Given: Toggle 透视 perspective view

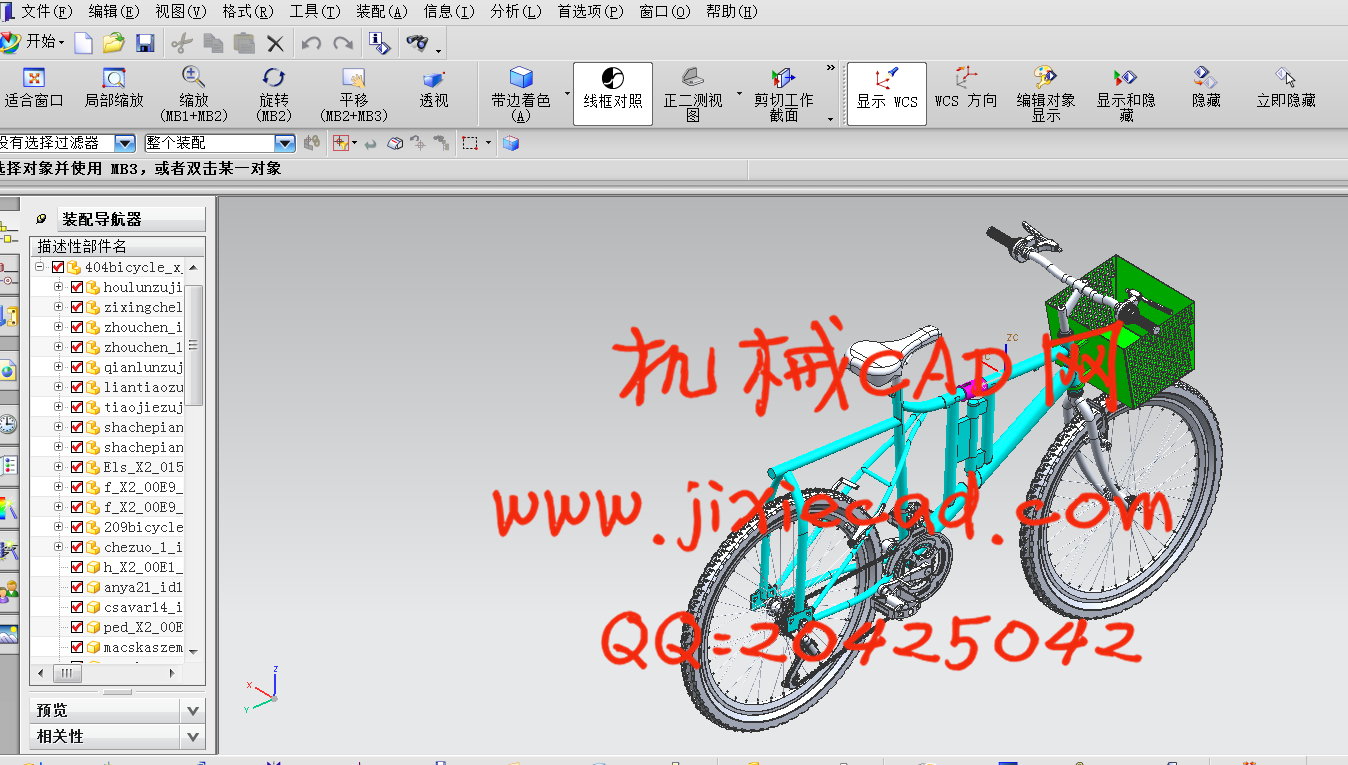Looking at the screenshot, I should pyautogui.click(x=434, y=89).
